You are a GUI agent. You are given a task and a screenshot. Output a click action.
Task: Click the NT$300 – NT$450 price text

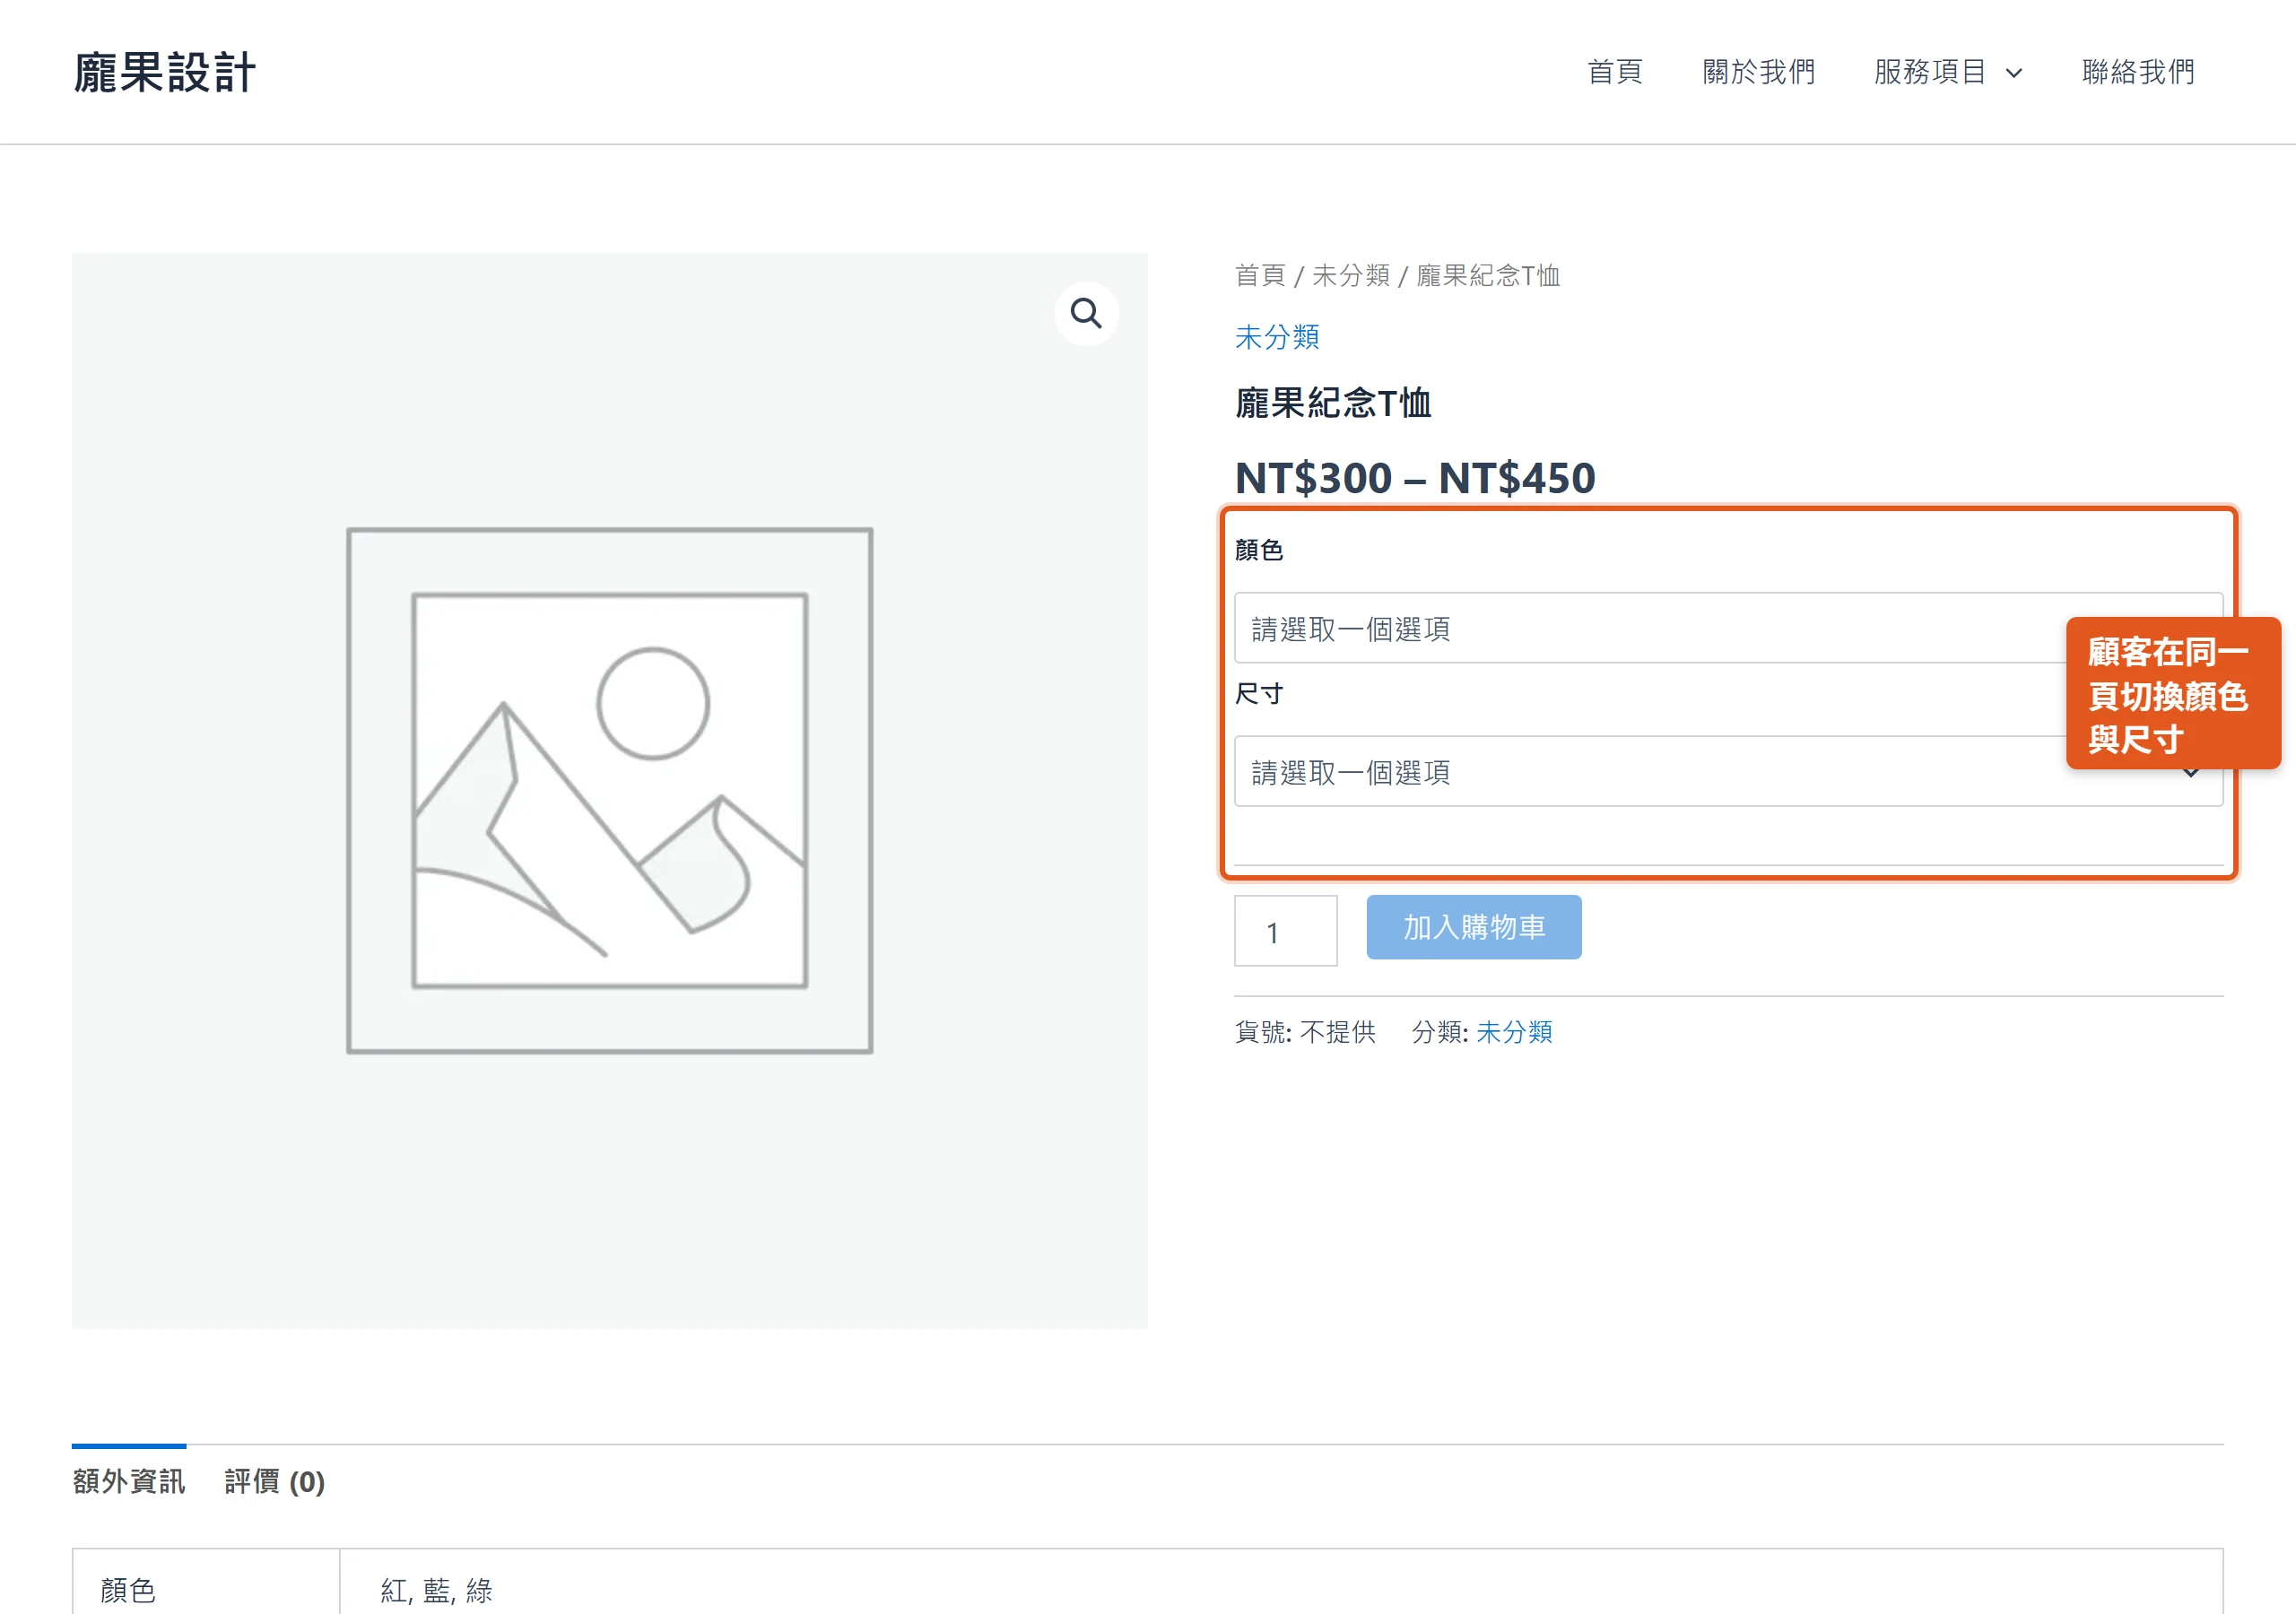[x=1415, y=478]
